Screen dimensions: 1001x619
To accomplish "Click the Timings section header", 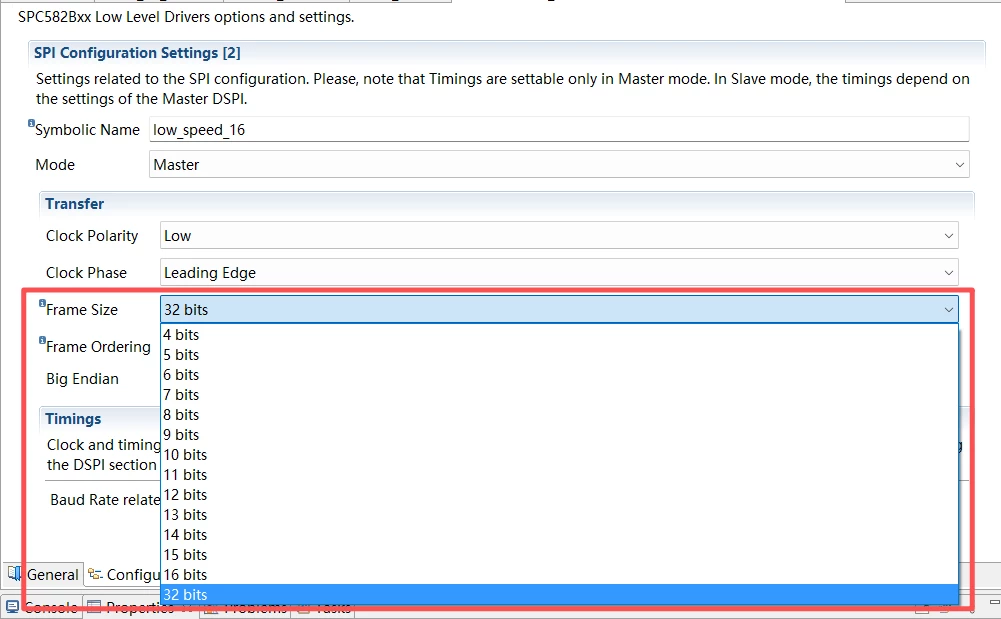I will (x=73, y=419).
